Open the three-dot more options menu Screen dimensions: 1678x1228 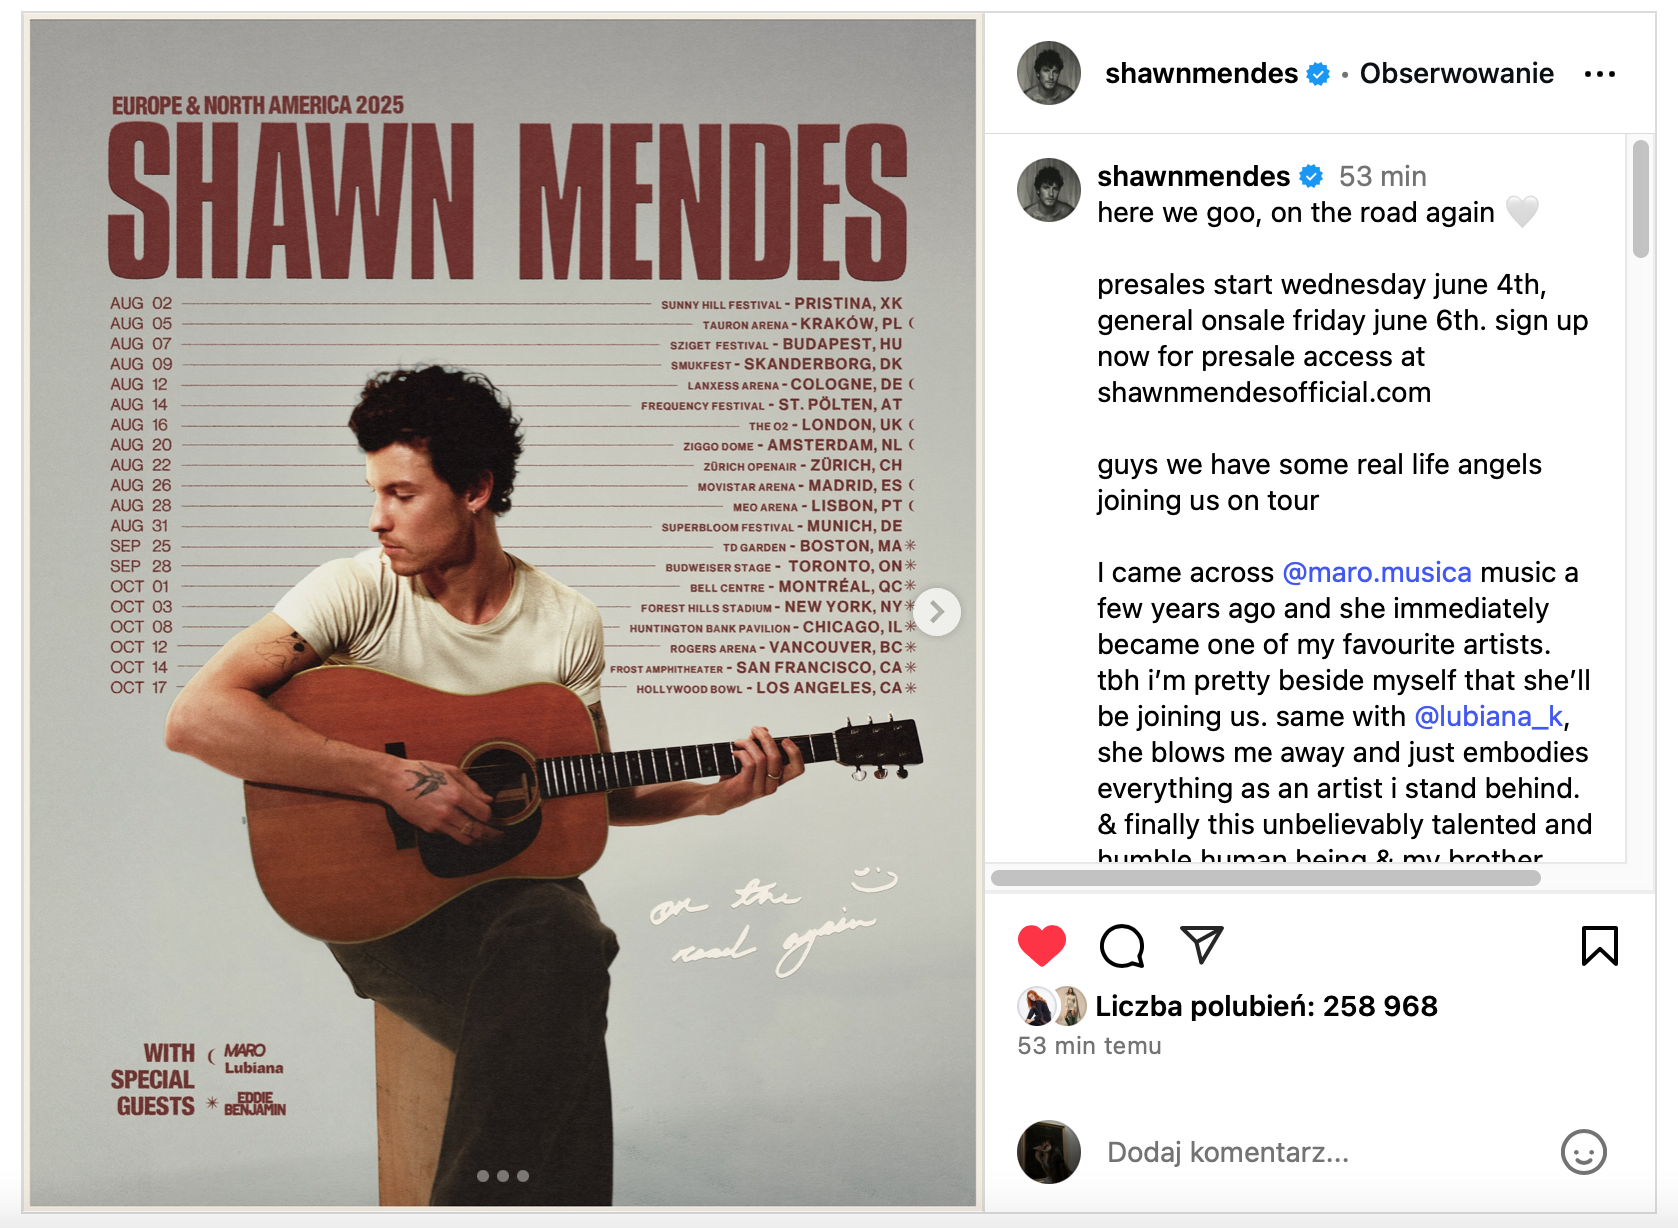tap(1600, 74)
